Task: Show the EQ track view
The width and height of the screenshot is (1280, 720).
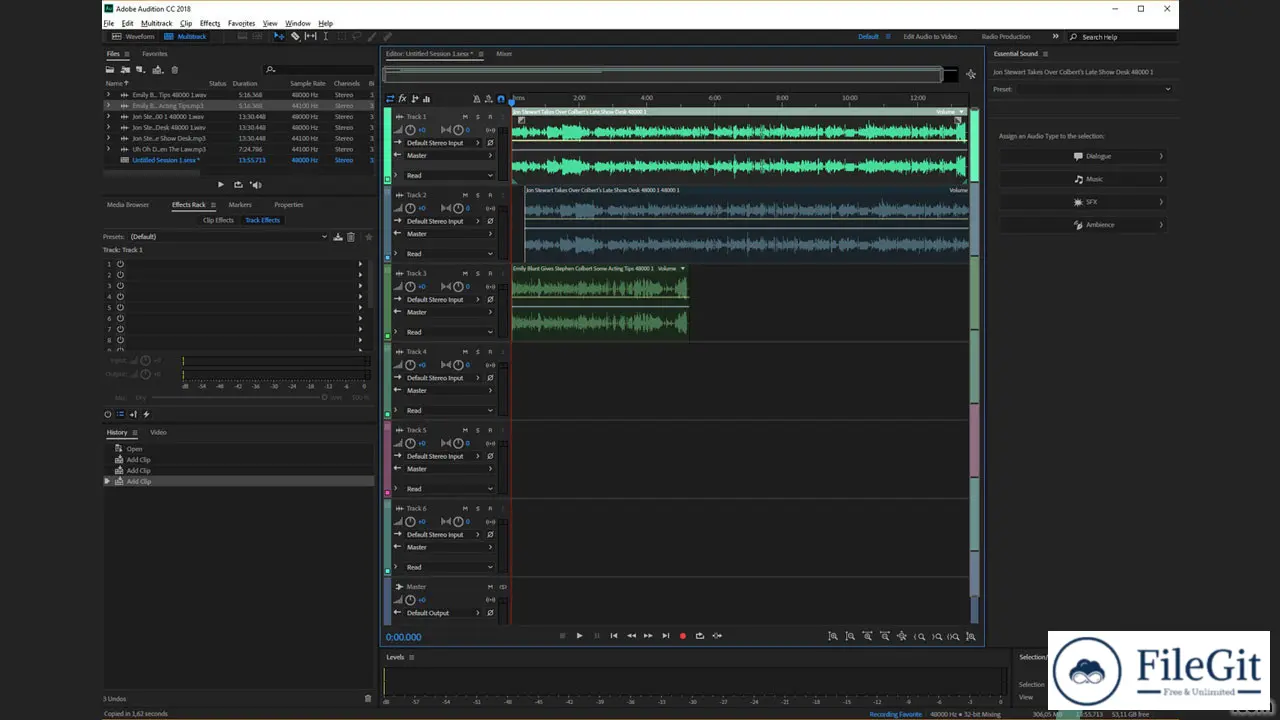Action: click(x=426, y=99)
